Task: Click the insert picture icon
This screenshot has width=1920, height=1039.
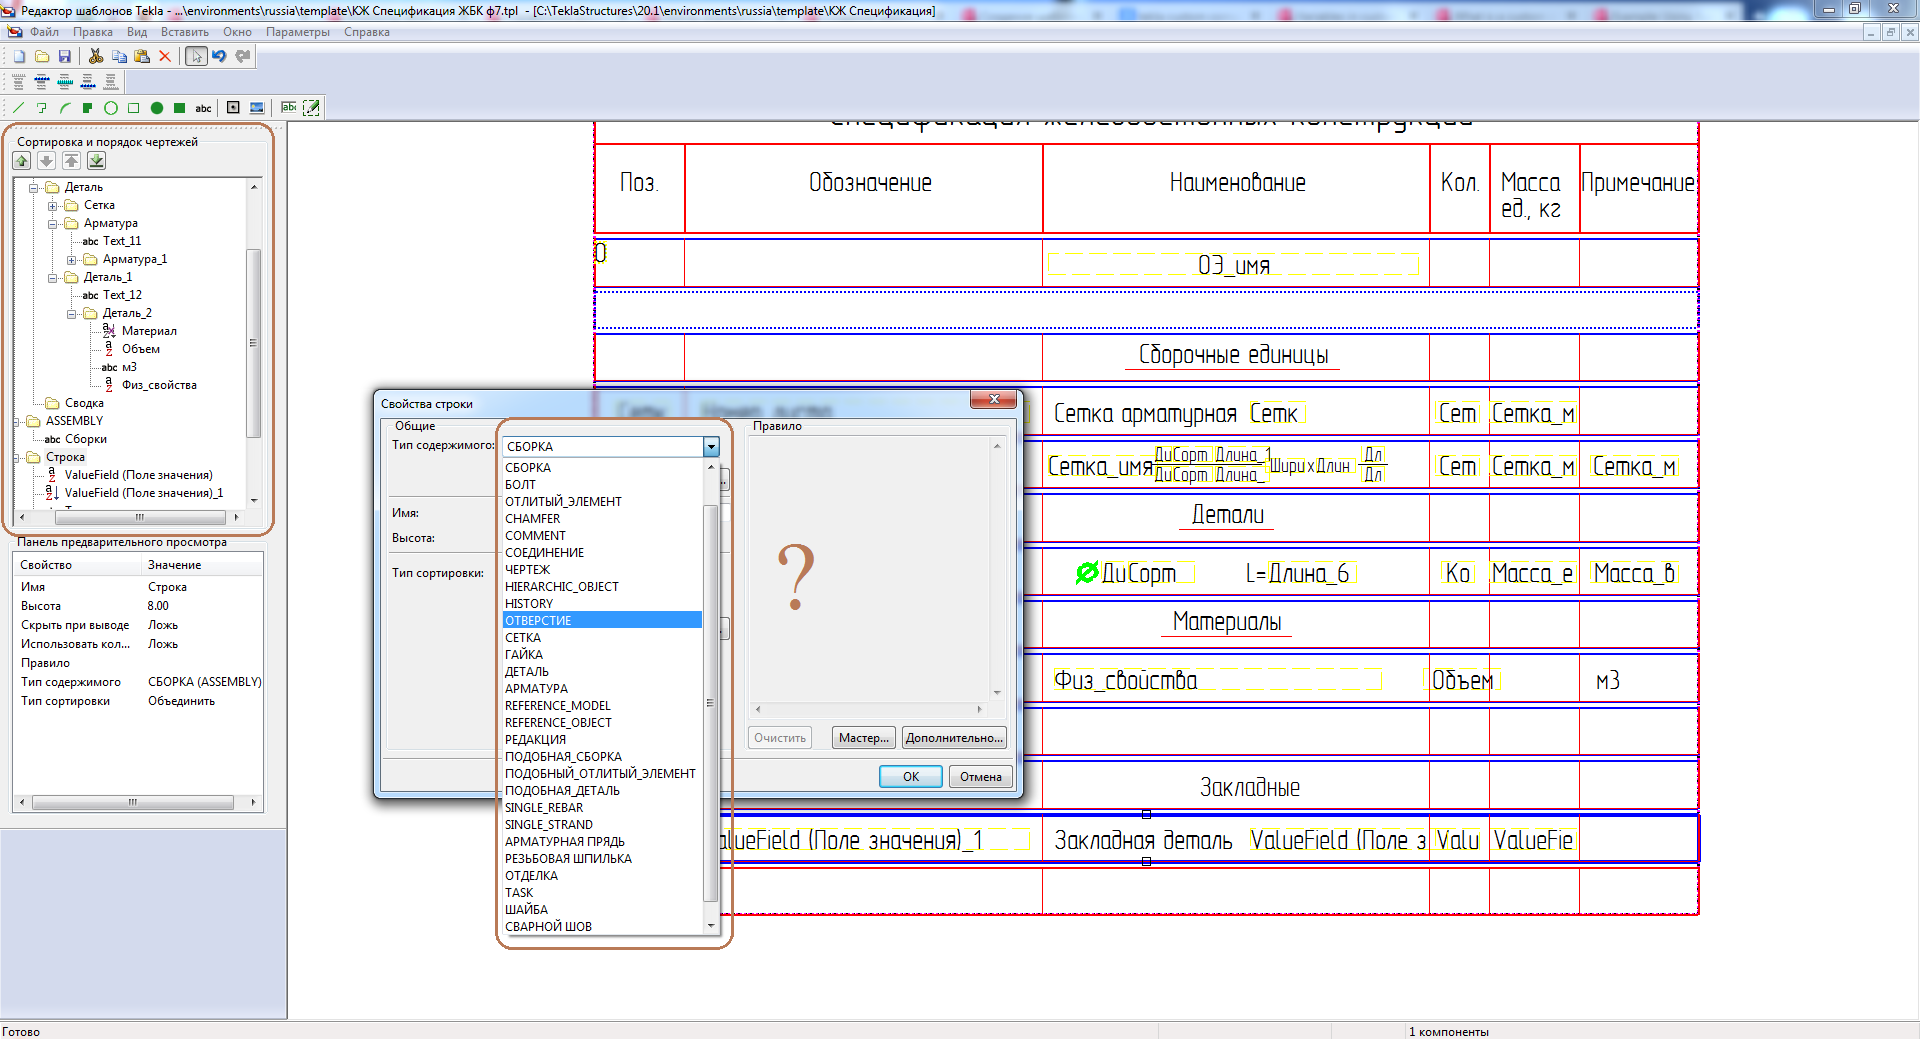Action: [257, 108]
